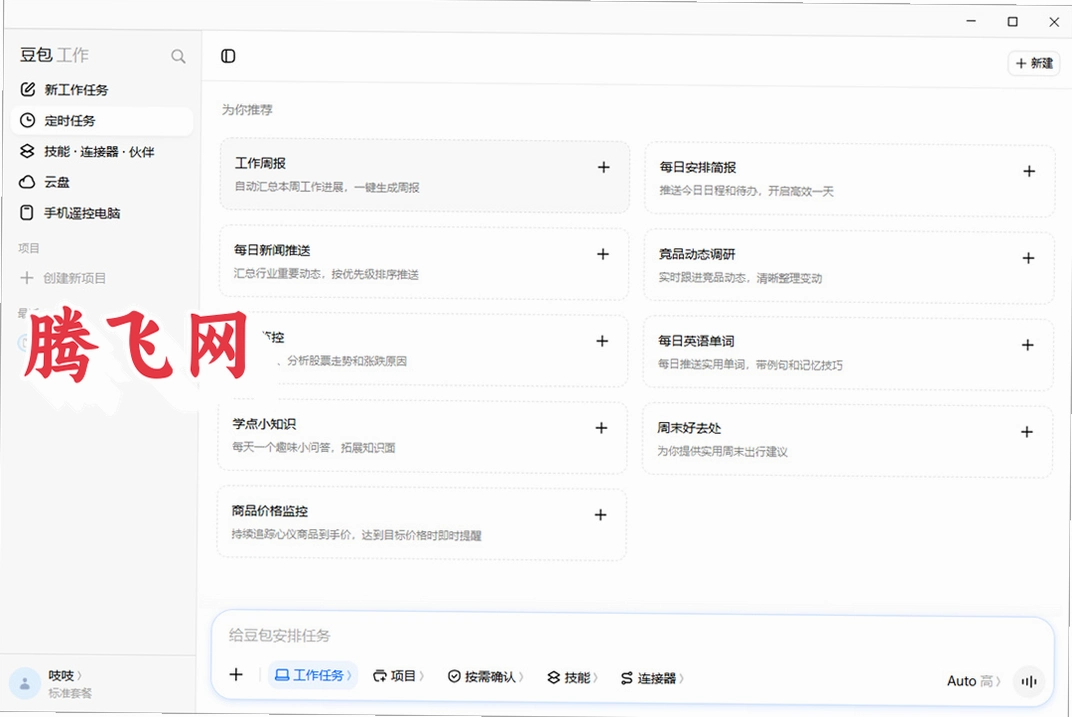The width and height of the screenshot is (1072, 717).
Task: Open the 周末好去处 card title
Action: click(689, 428)
